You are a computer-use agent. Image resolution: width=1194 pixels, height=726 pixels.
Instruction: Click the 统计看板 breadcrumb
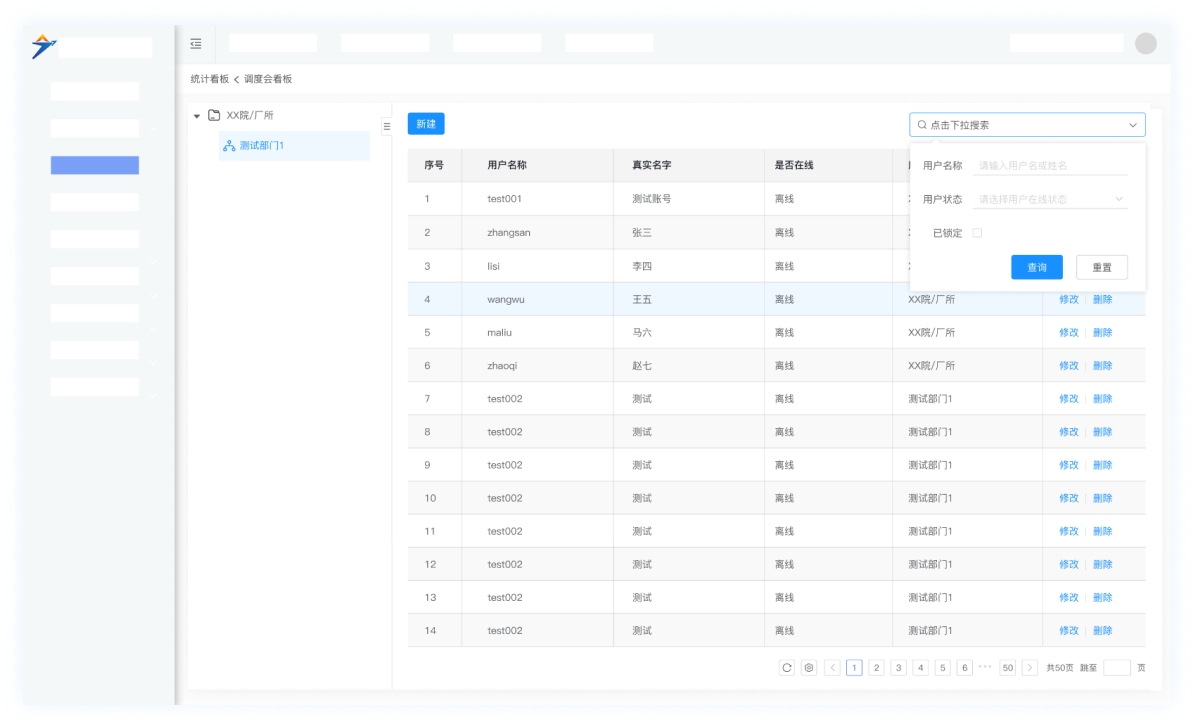[x=210, y=79]
